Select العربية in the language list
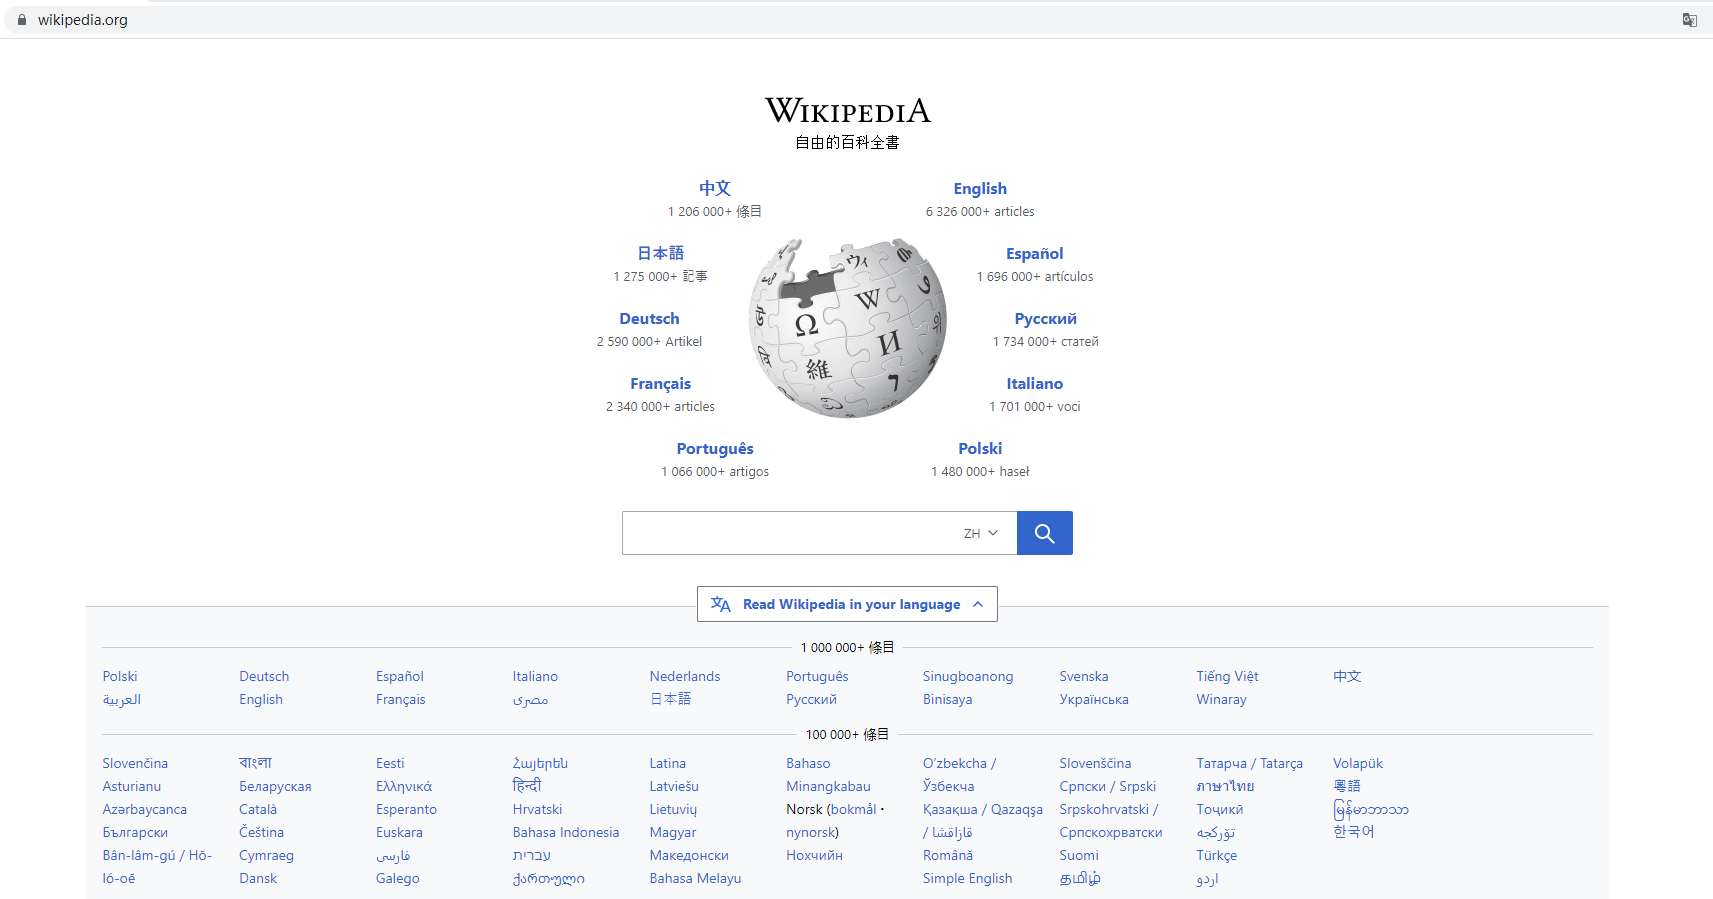1713x899 pixels. coord(121,700)
